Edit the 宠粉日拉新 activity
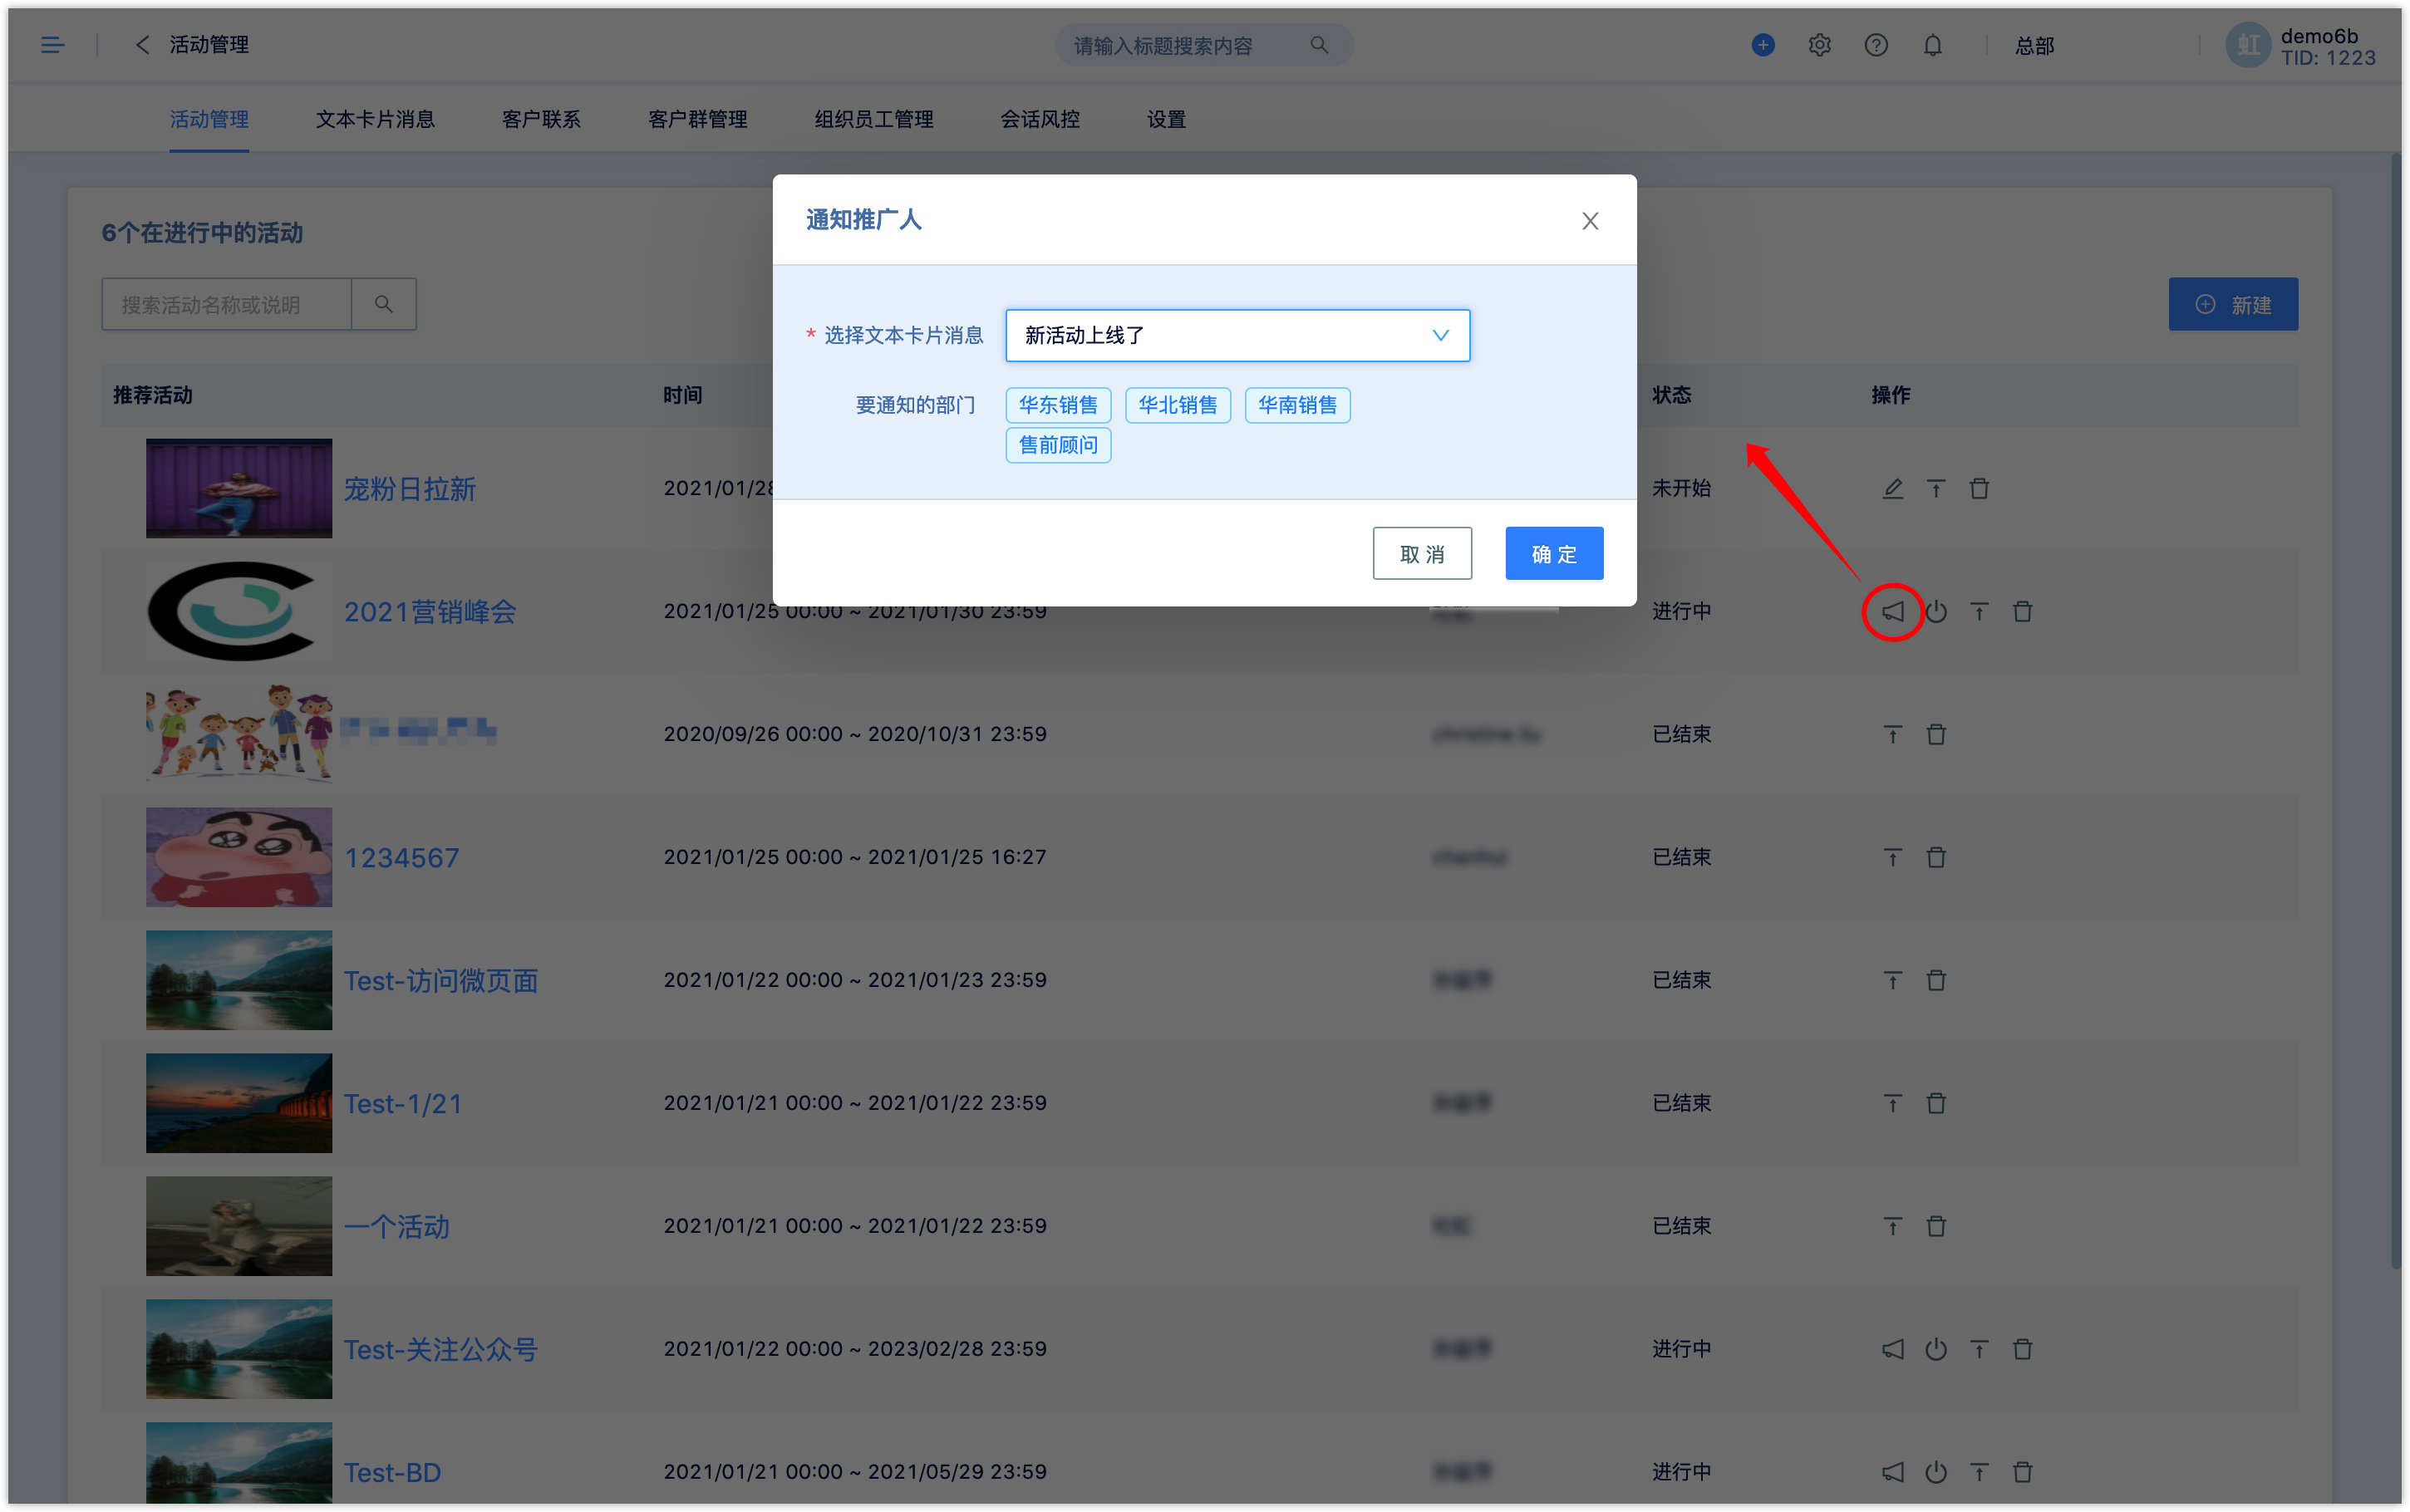Screen dimensions: 2410x1512 (x=1893, y=489)
